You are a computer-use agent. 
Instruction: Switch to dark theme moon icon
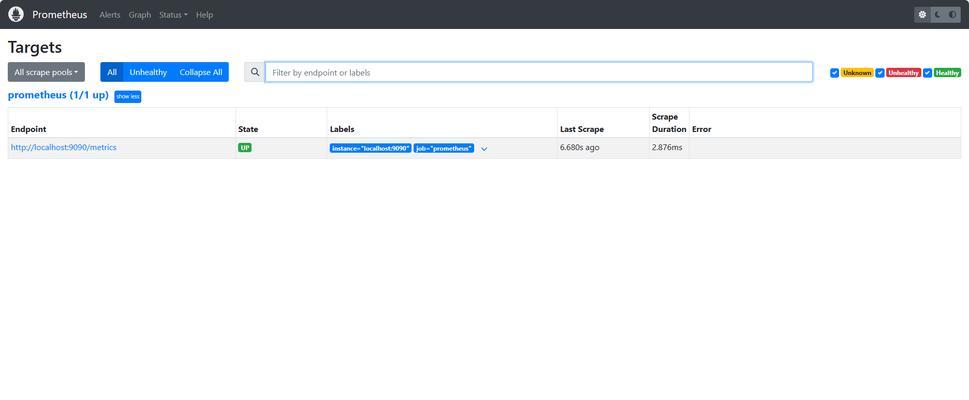(937, 14)
